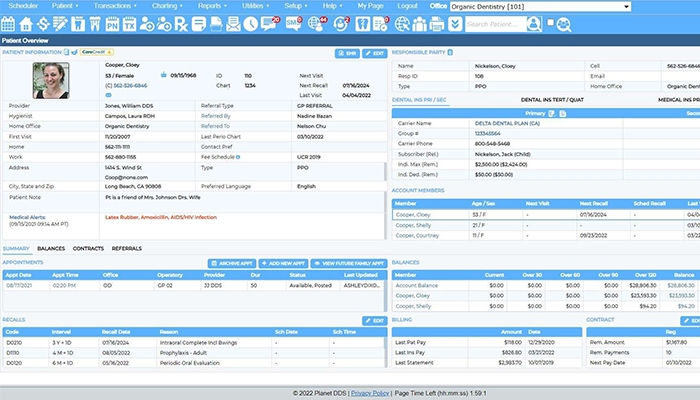
Task: Open the Office selection dropdown
Action: [x=540, y=6]
